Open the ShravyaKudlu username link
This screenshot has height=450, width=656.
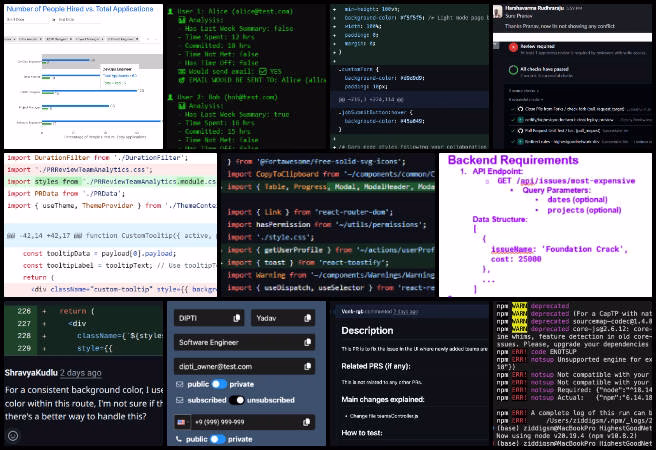pyautogui.click(x=31, y=373)
